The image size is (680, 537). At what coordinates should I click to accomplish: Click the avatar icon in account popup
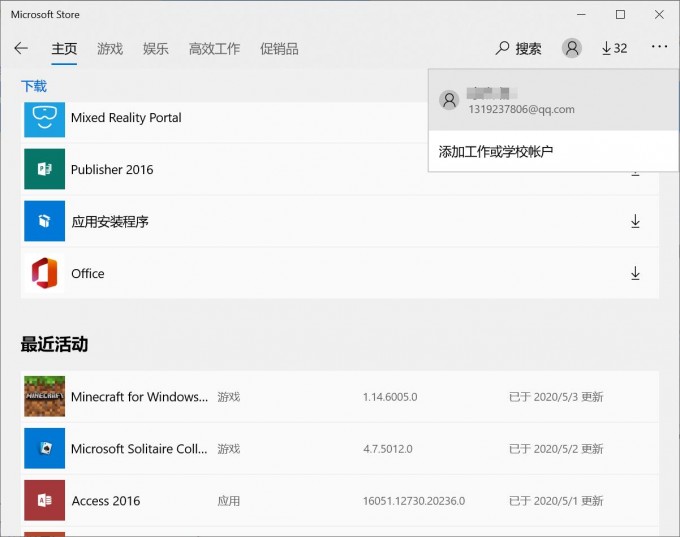point(449,100)
